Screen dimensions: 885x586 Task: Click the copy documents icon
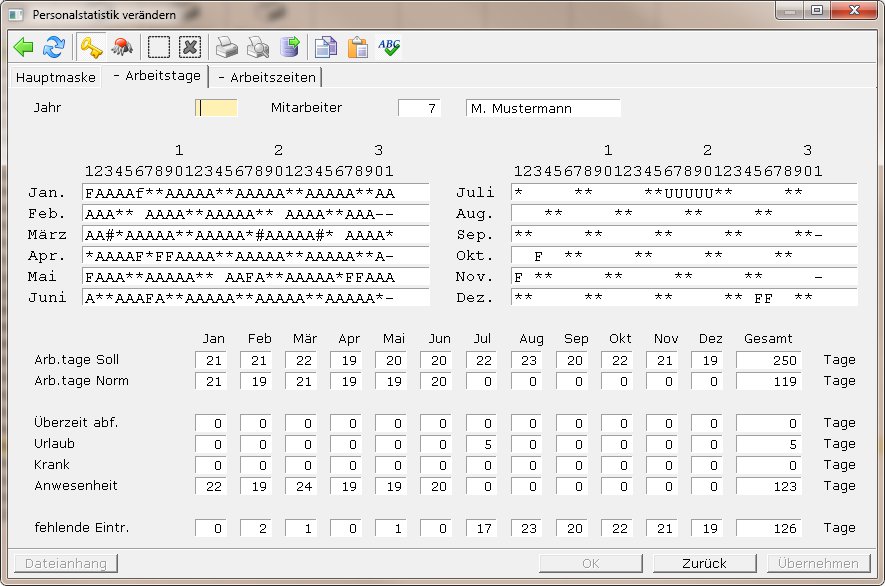click(325, 47)
